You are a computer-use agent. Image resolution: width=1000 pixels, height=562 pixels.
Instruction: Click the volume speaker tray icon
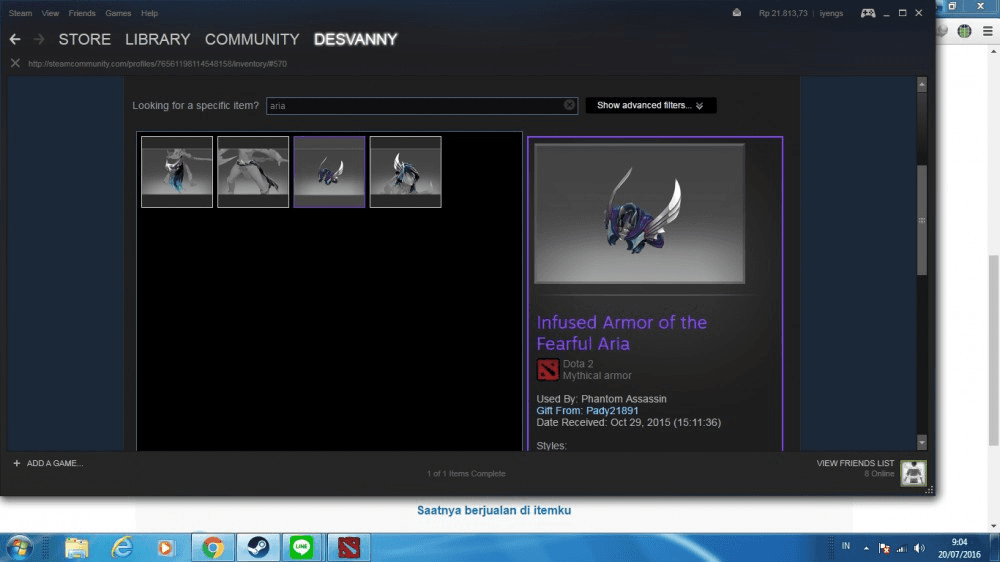[919, 548]
